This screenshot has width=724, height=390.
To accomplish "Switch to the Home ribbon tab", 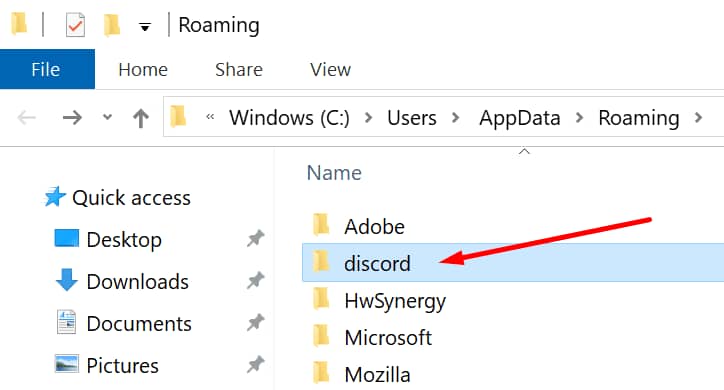I will pos(143,70).
